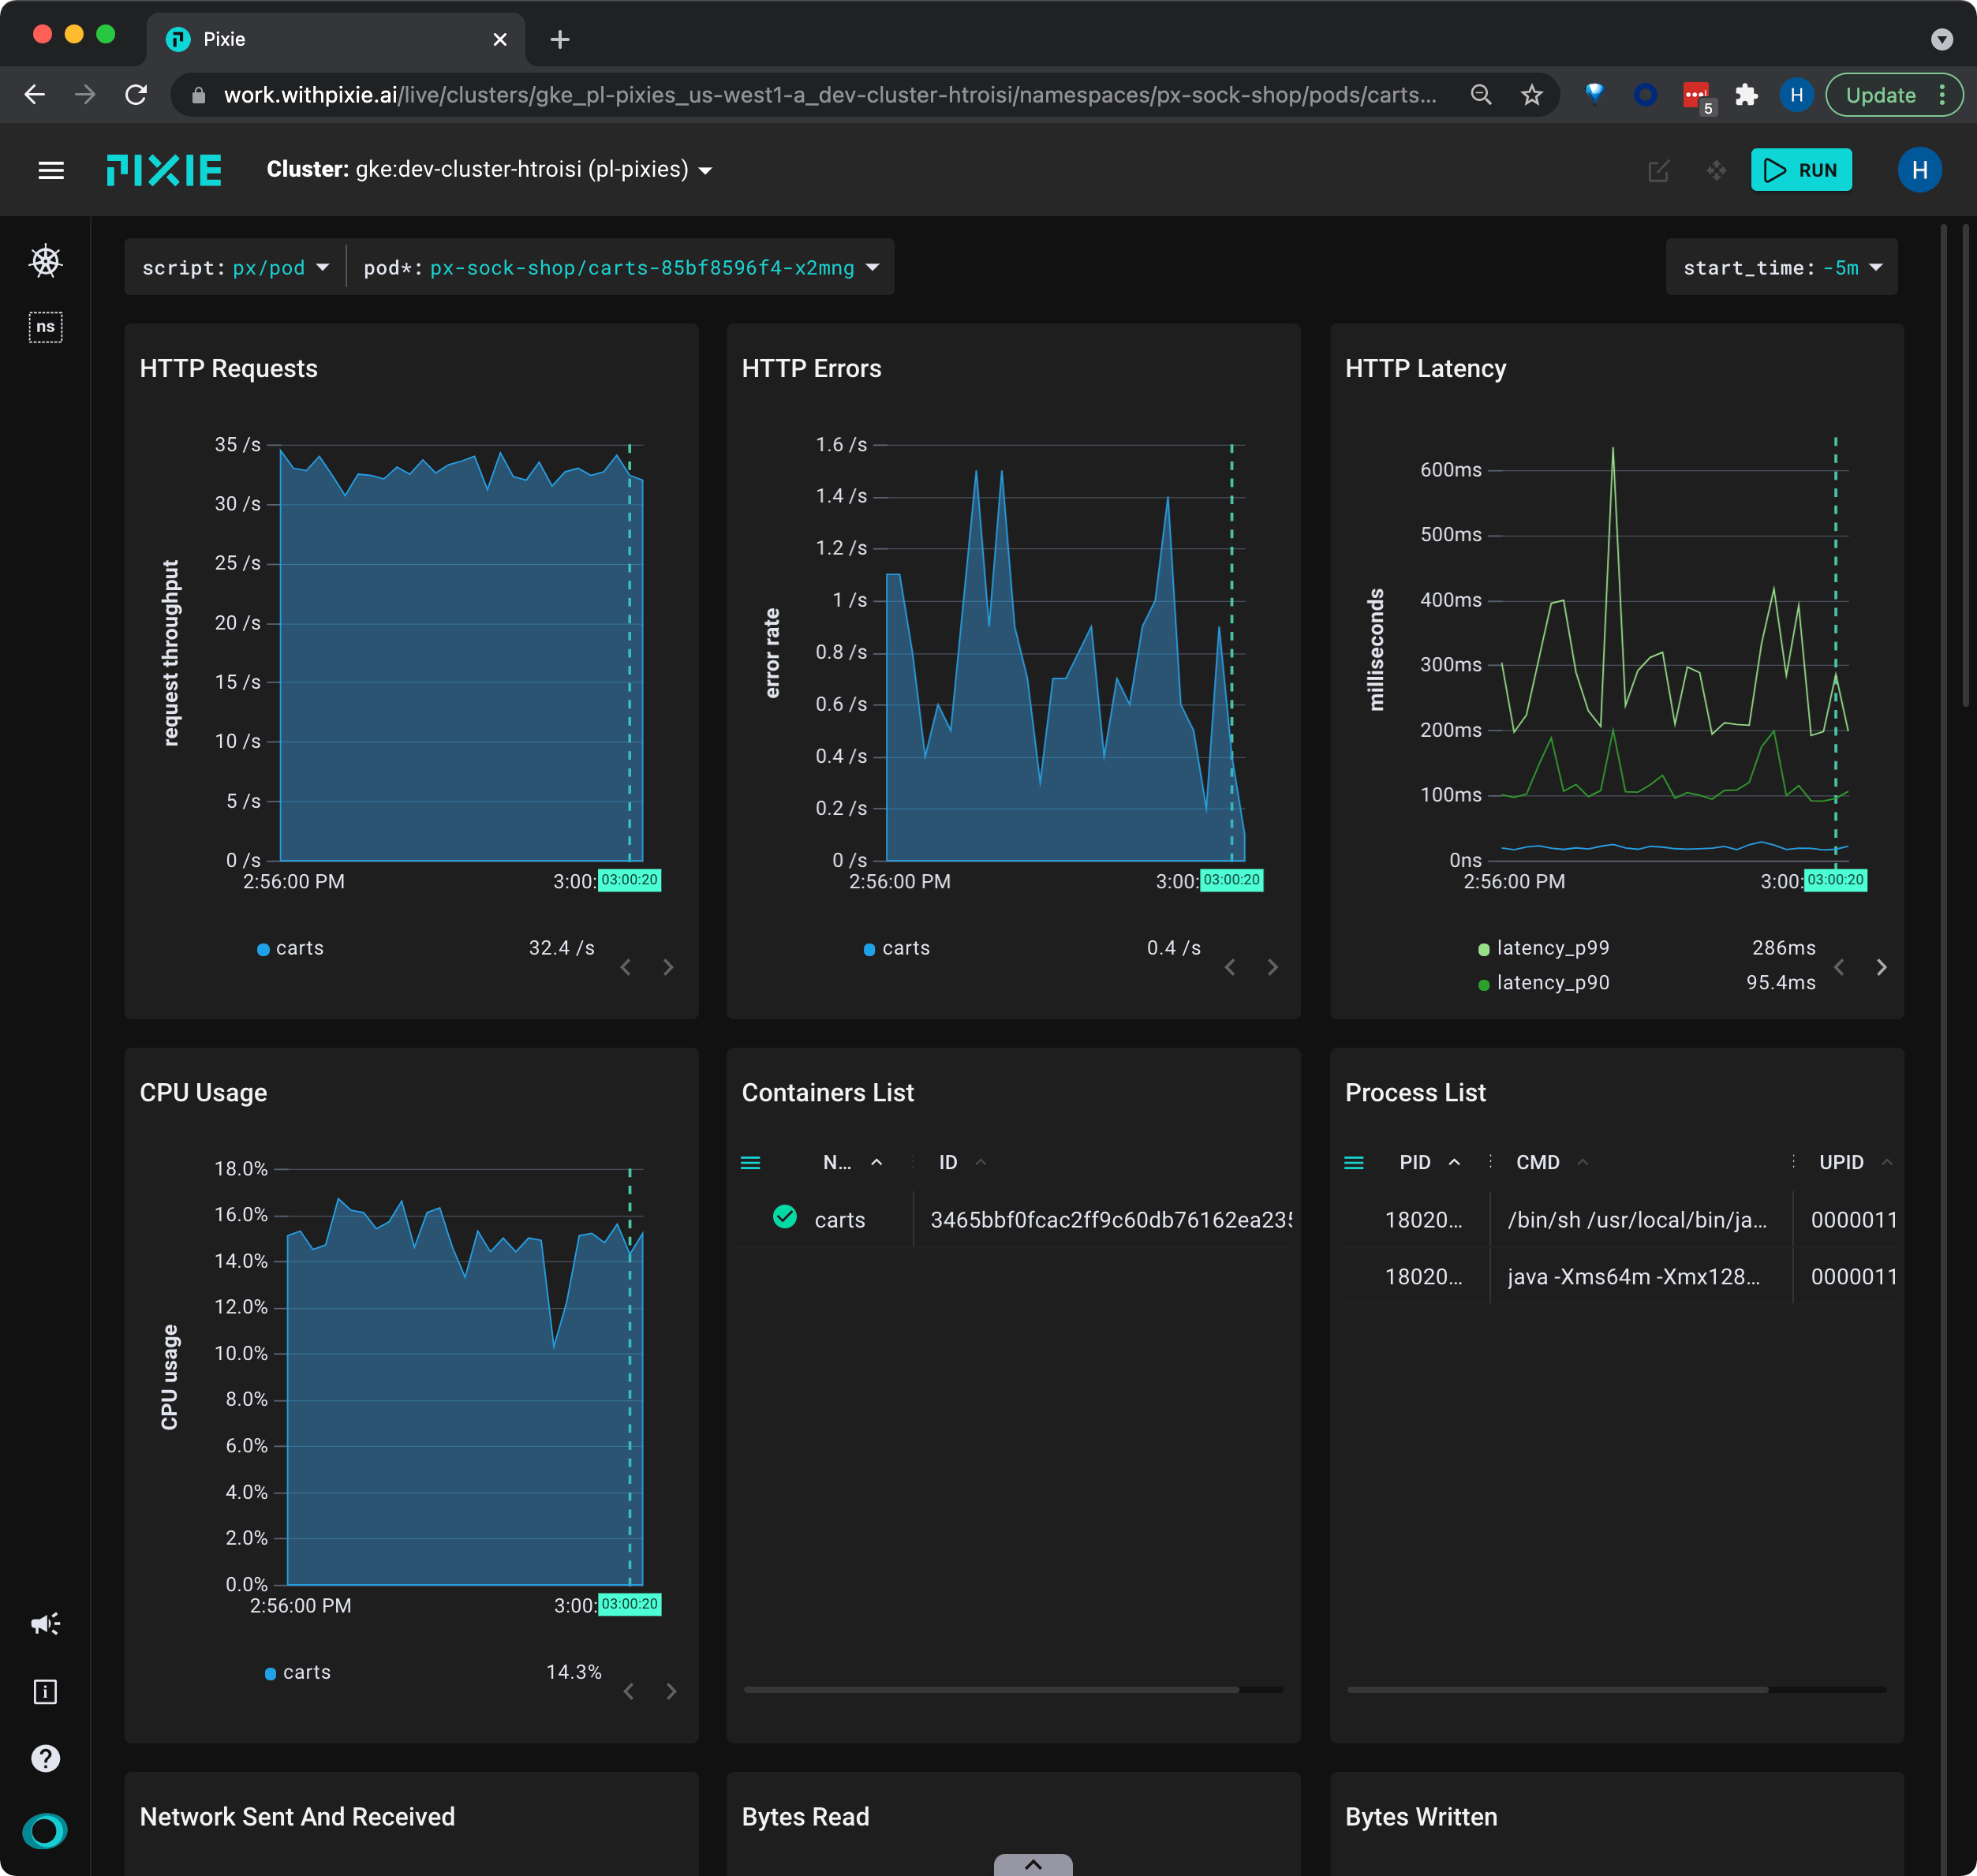Open the hamburger navigation menu
Viewport: 1977px width, 1876px height.
pos(51,170)
